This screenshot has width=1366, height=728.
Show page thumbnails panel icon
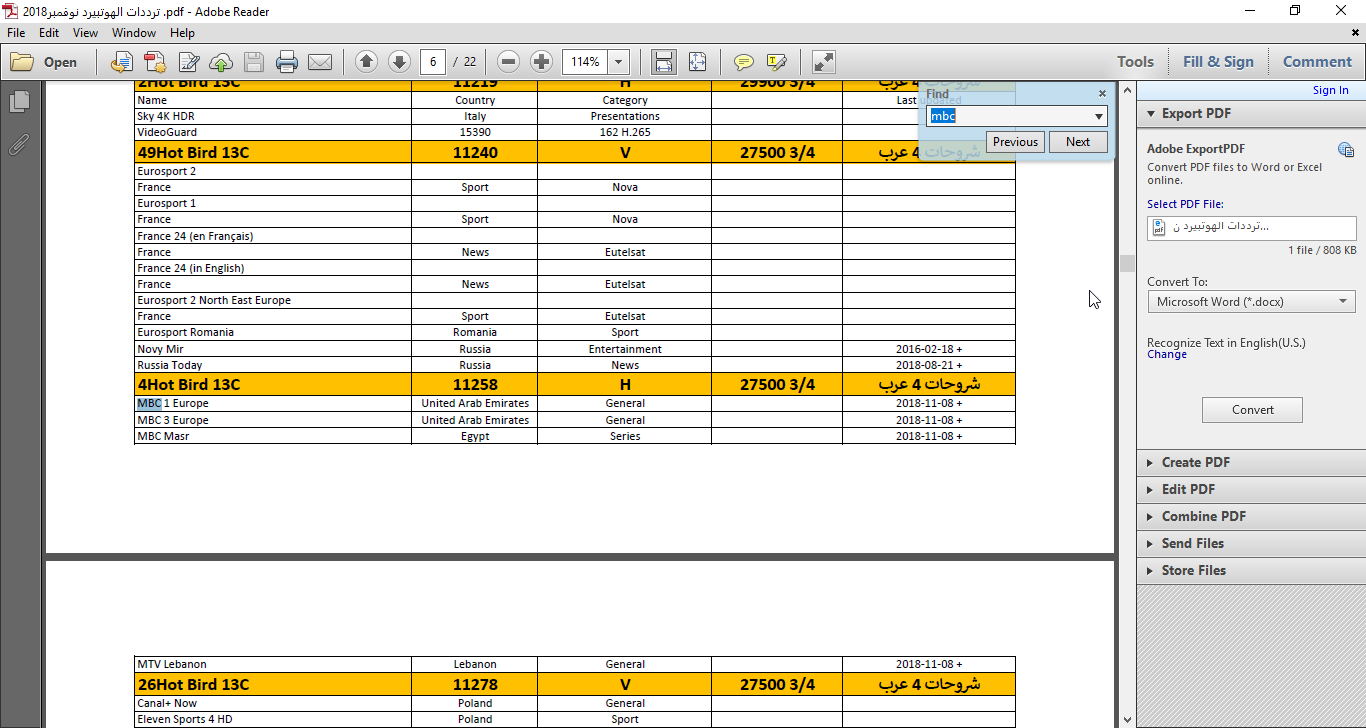point(19,102)
